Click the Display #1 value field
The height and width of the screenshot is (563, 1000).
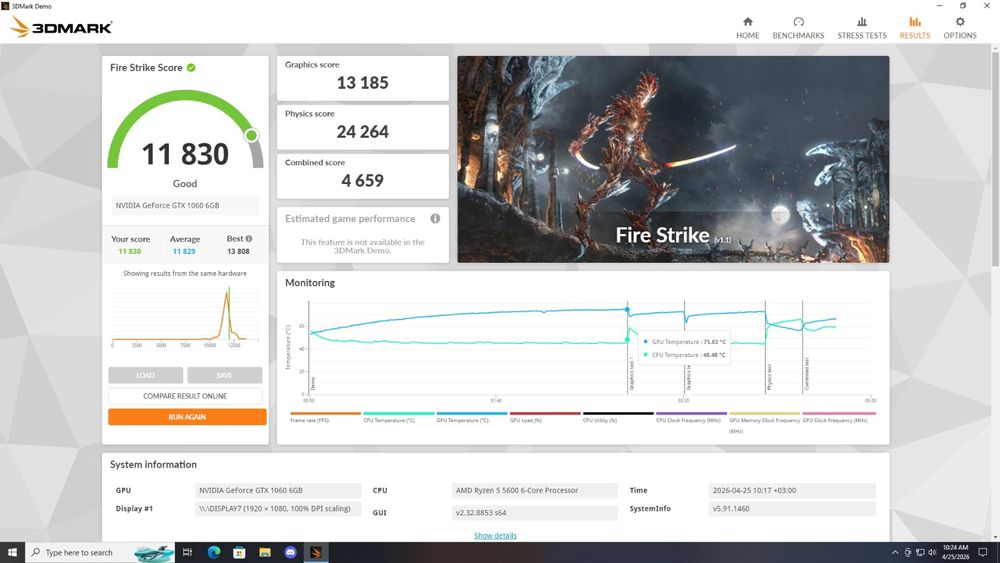pyautogui.click(x=278, y=509)
